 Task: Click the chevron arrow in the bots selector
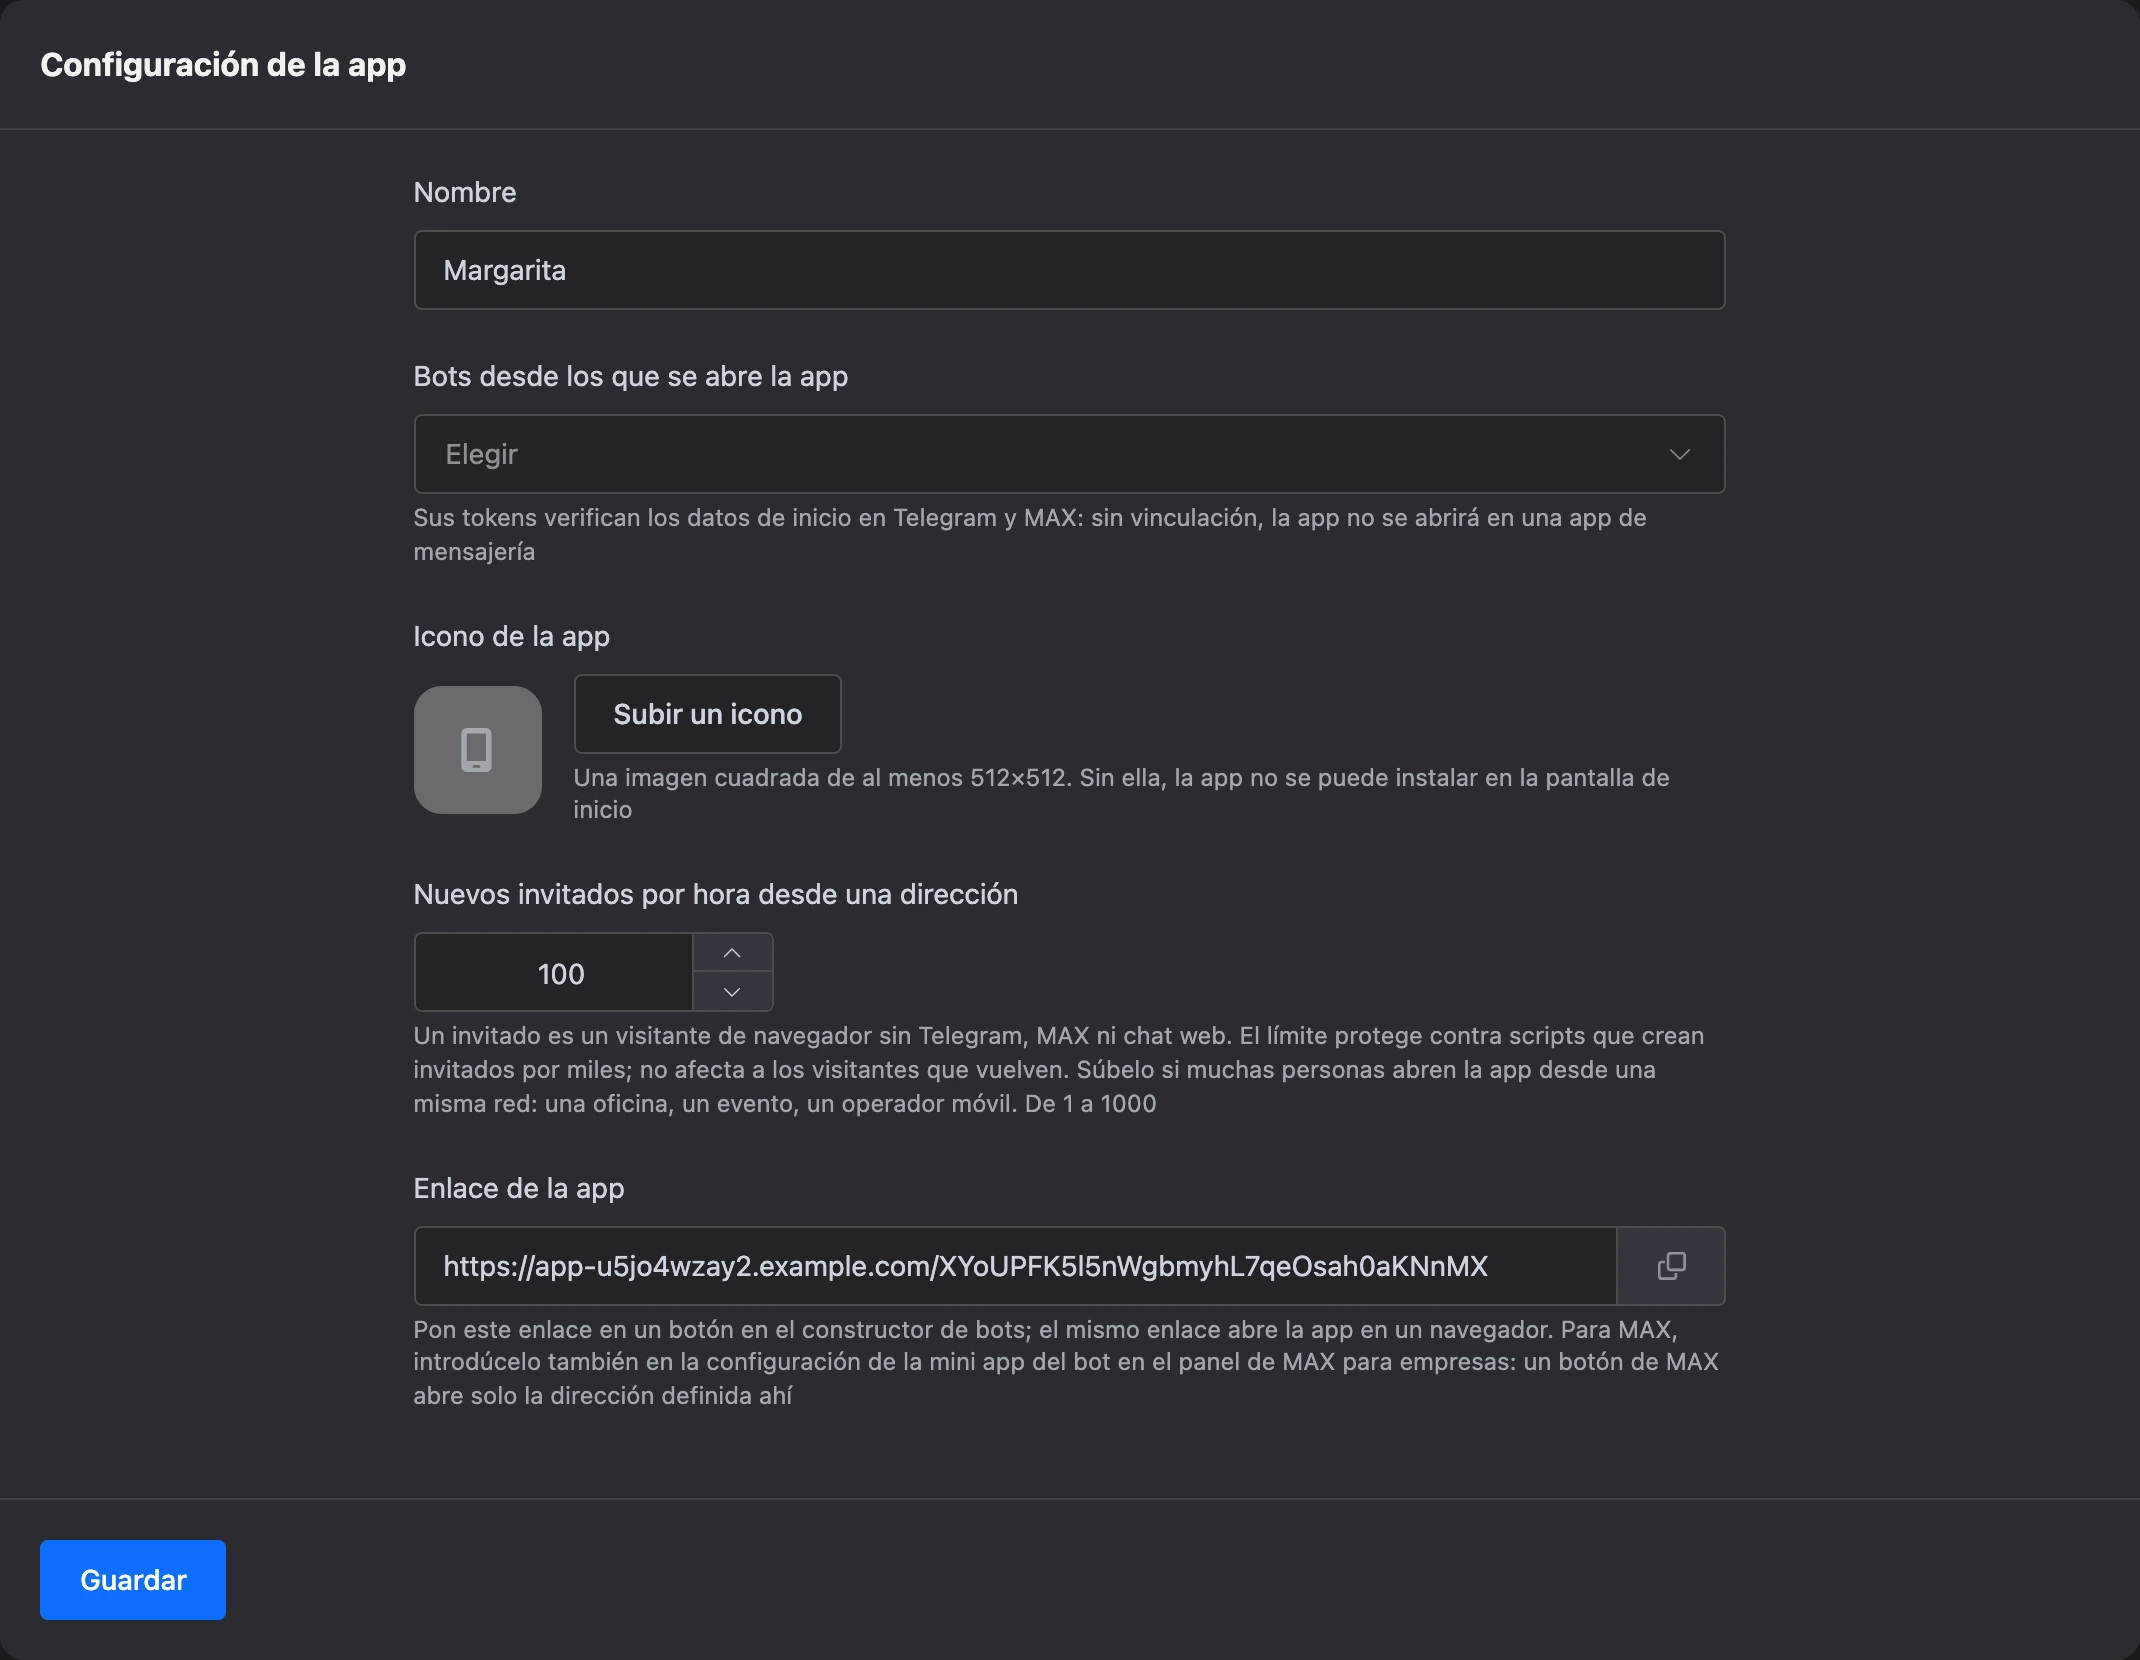point(1680,454)
